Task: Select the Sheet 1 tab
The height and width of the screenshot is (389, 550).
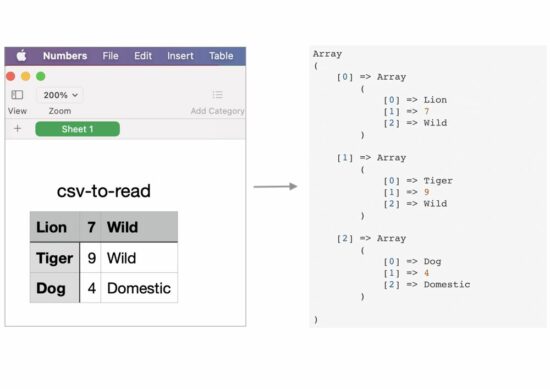Action: coord(78,129)
